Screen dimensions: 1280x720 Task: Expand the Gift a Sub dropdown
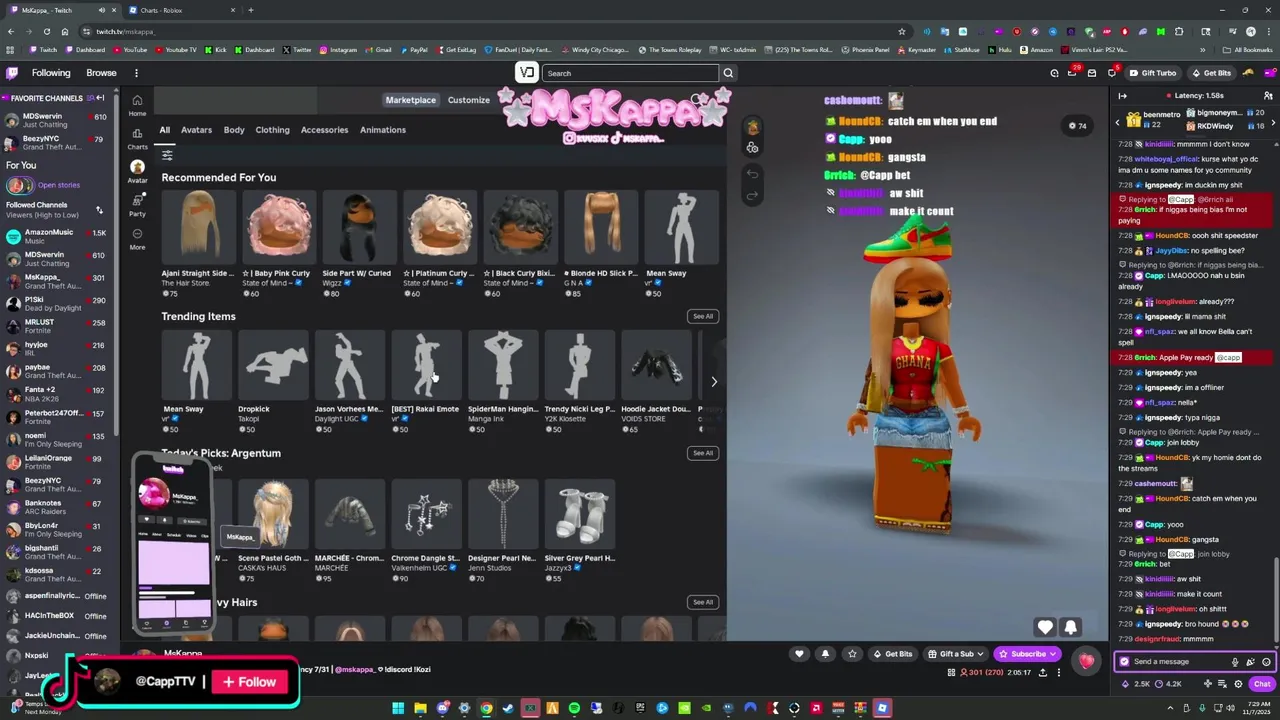[x=981, y=654]
